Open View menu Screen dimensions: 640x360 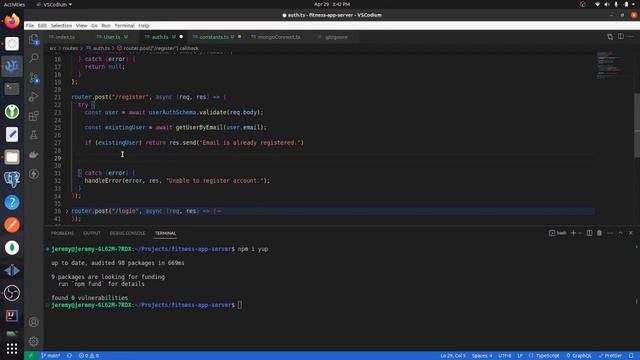[x=81, y=26]
